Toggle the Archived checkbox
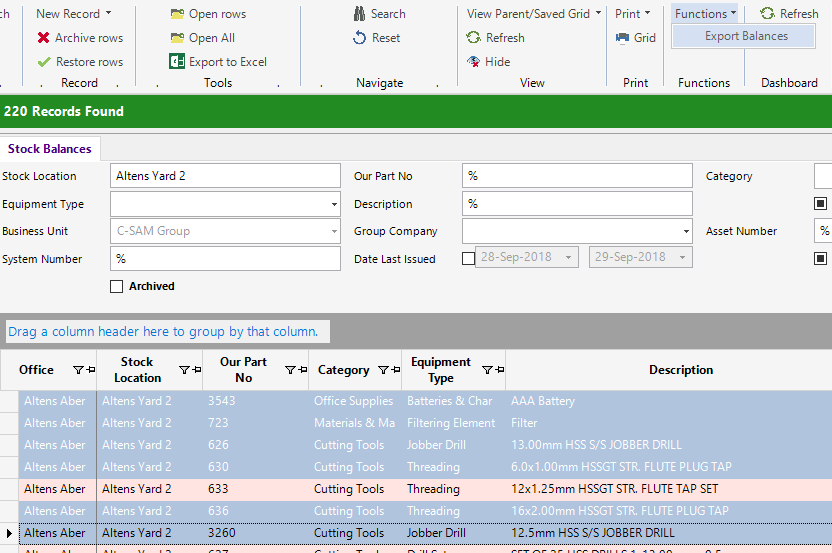This screenshot has height=553, width=832. (117, 287)
